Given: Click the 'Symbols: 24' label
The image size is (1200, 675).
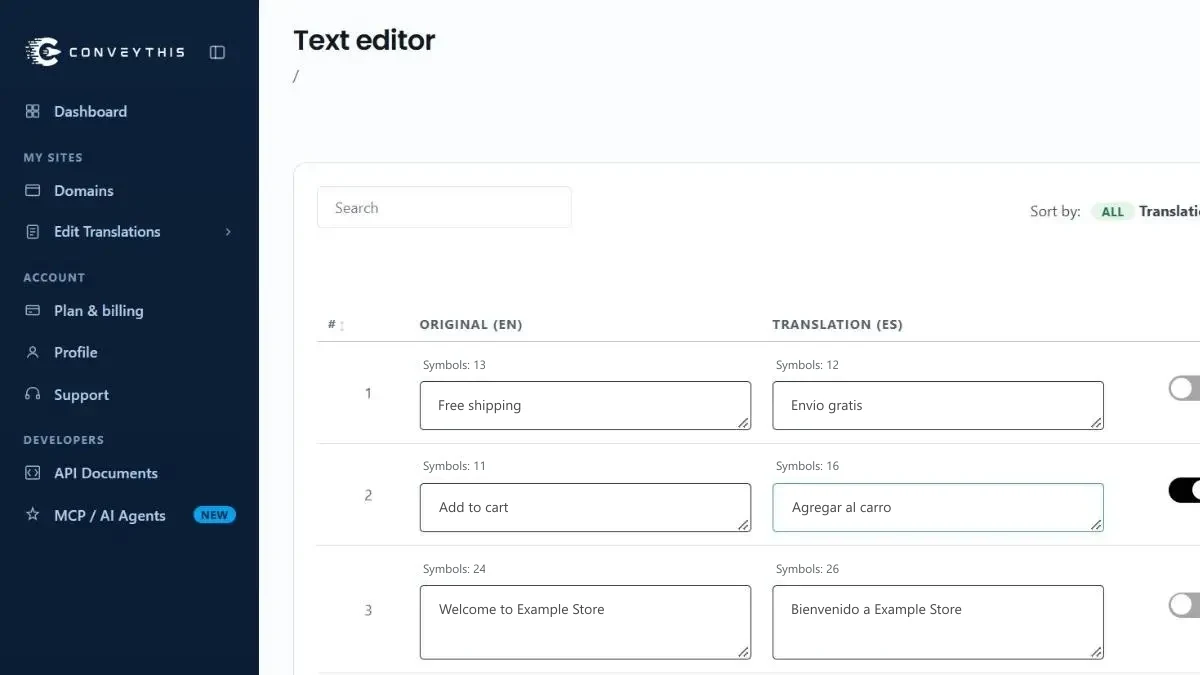Looking at the screenshot, I should (454, 569).
